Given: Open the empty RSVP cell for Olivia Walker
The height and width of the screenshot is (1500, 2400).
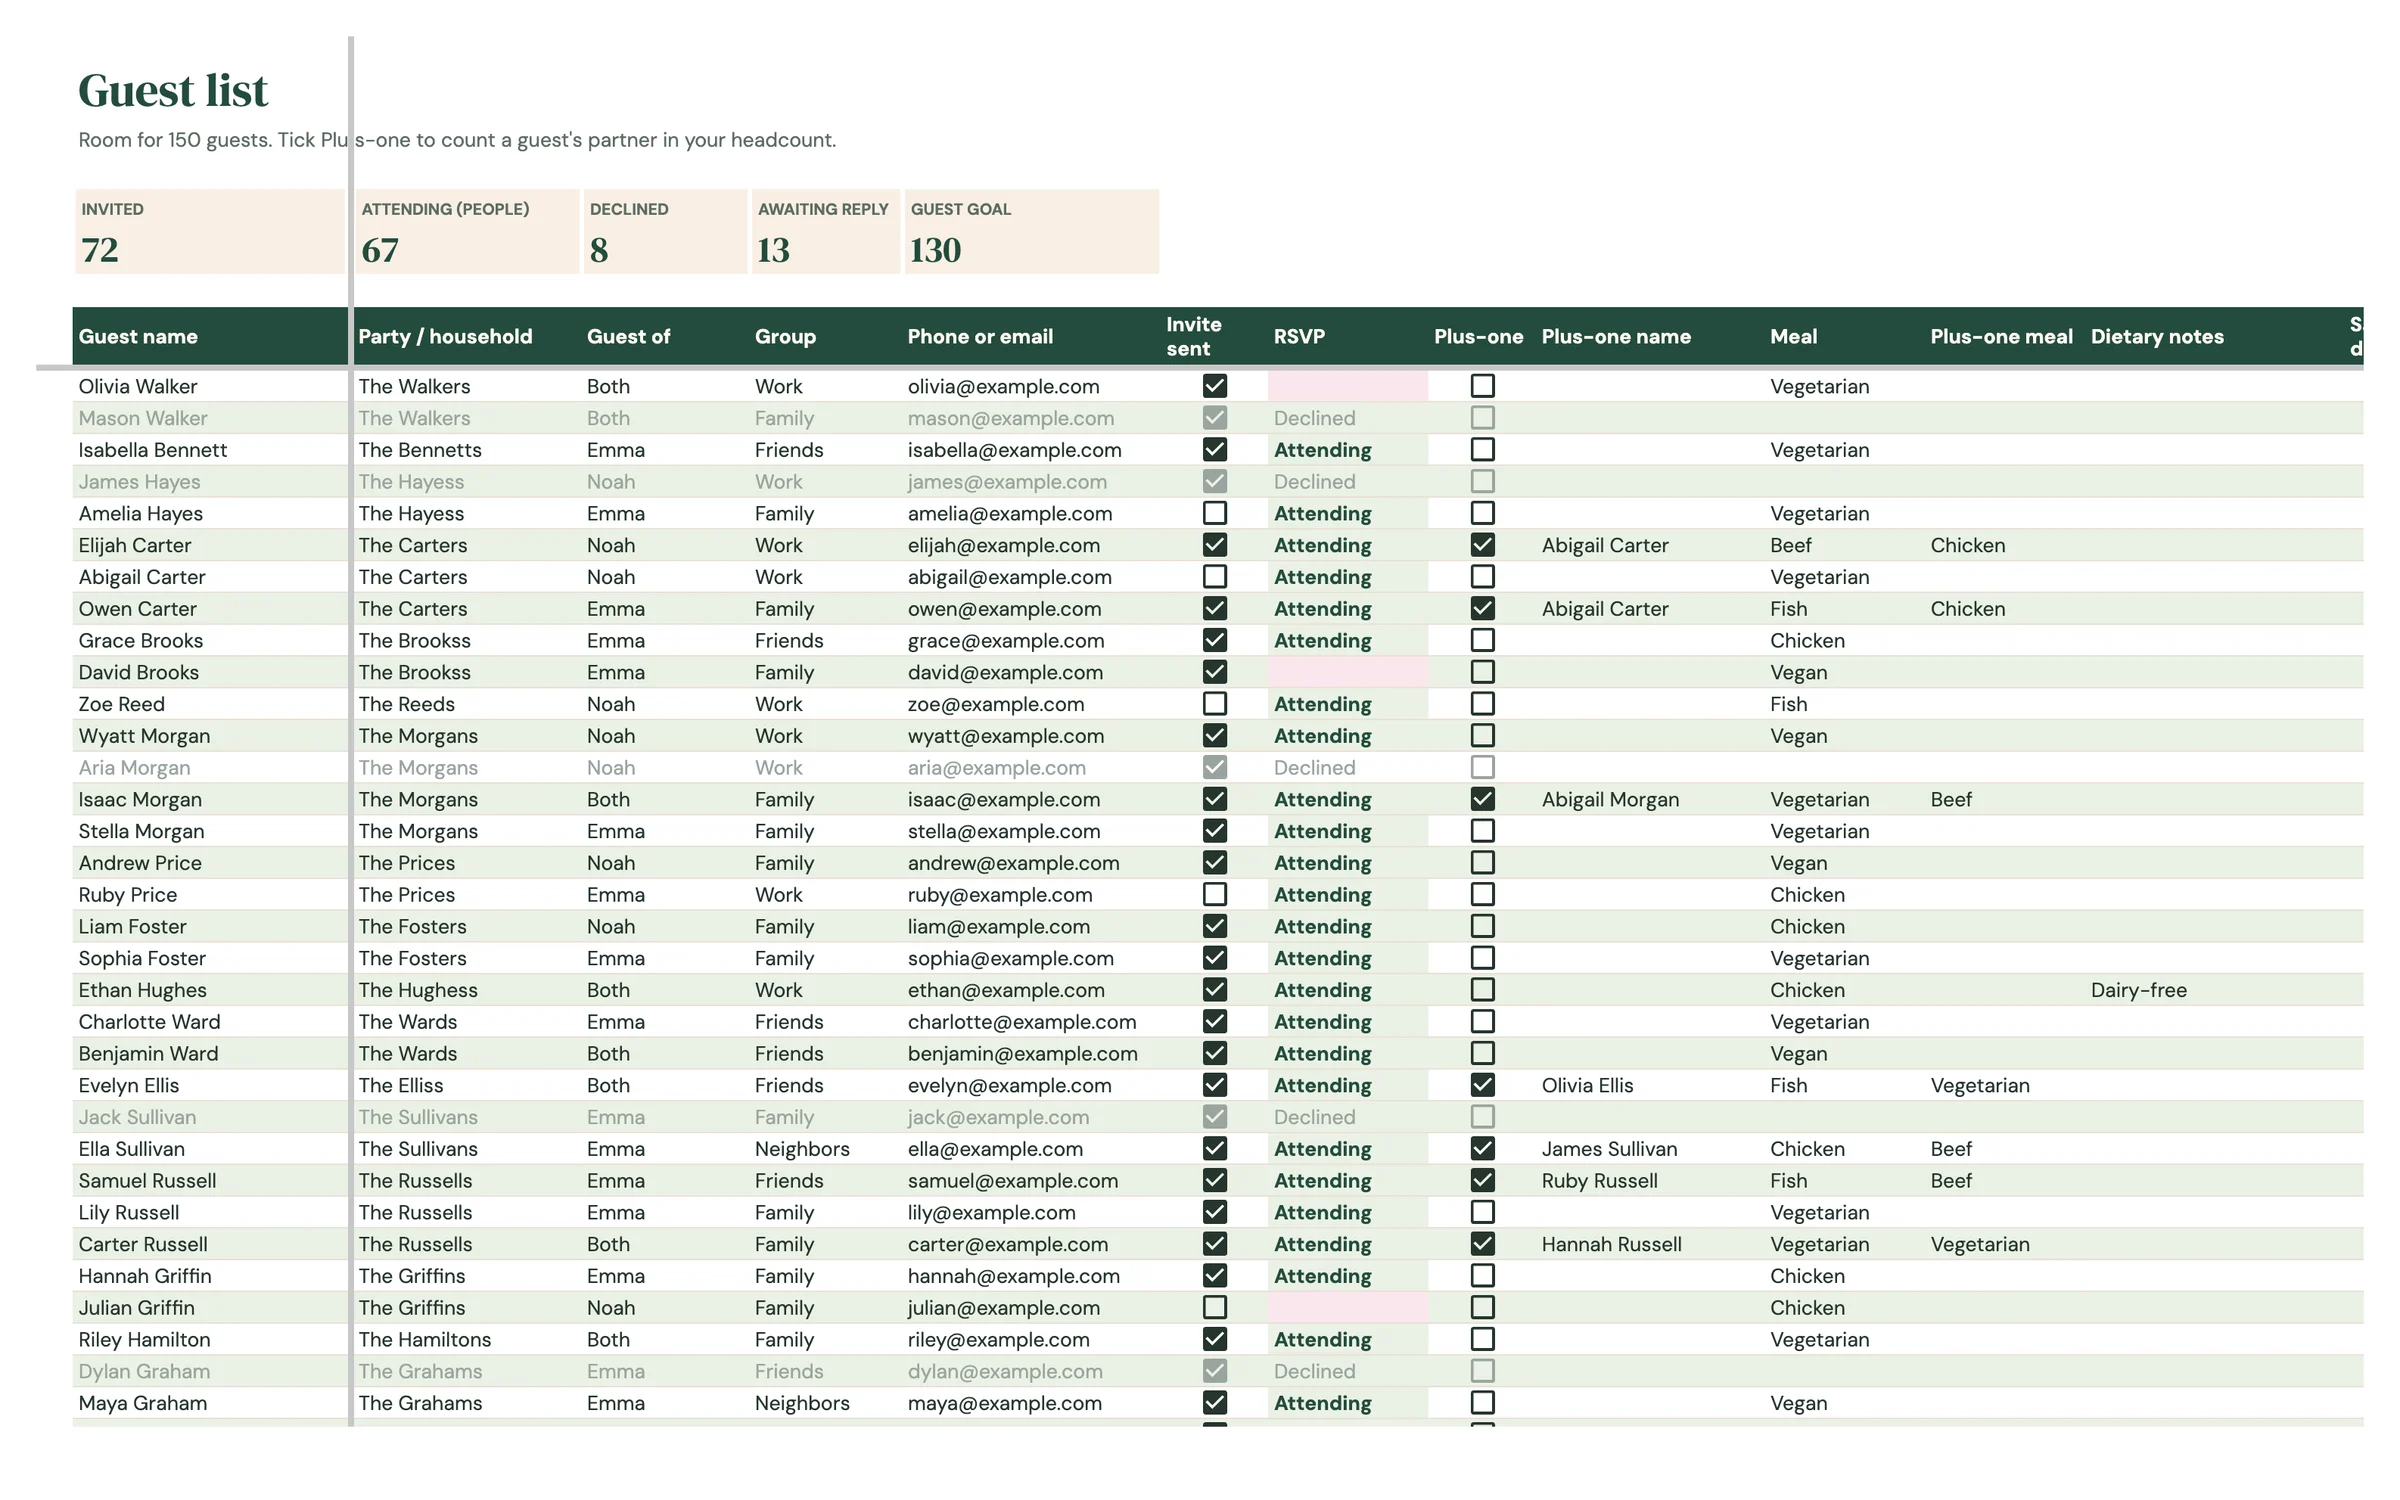Looking at the screenshot, I should pos(1348,386).
